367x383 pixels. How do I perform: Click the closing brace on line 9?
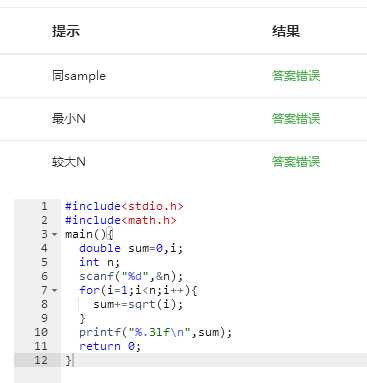pos(83,319)
